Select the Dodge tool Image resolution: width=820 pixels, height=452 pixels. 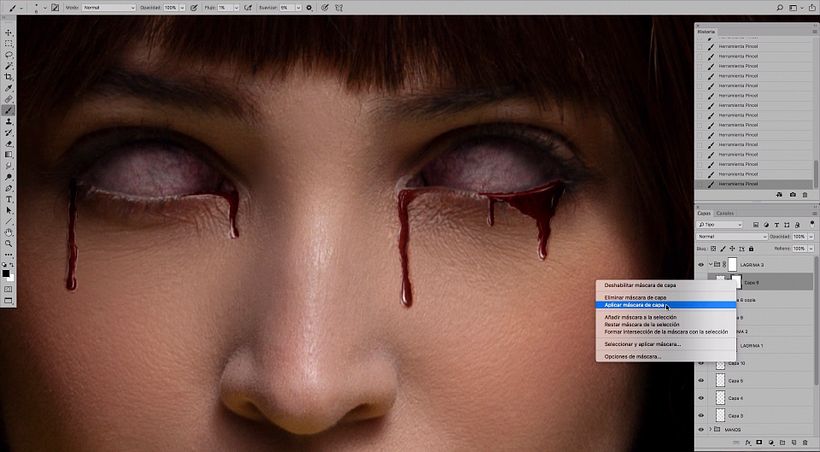[8, 177]
